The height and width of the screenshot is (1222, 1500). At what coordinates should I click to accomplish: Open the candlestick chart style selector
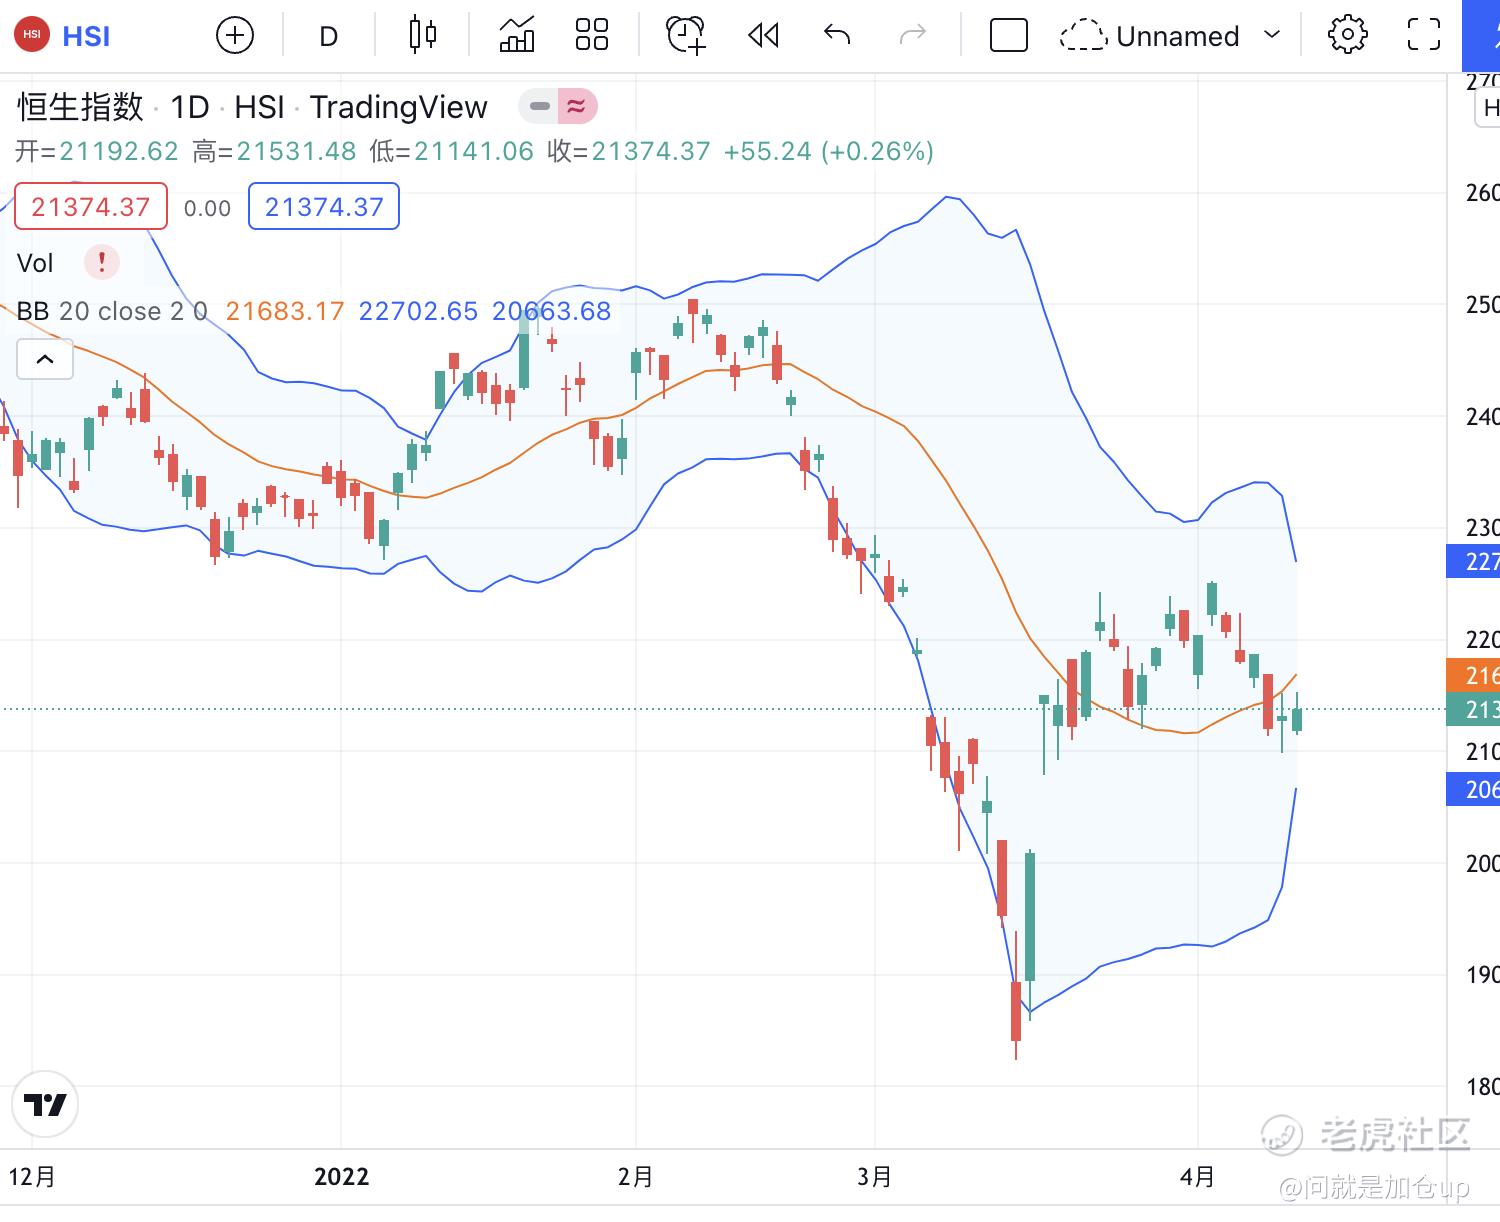423,36
